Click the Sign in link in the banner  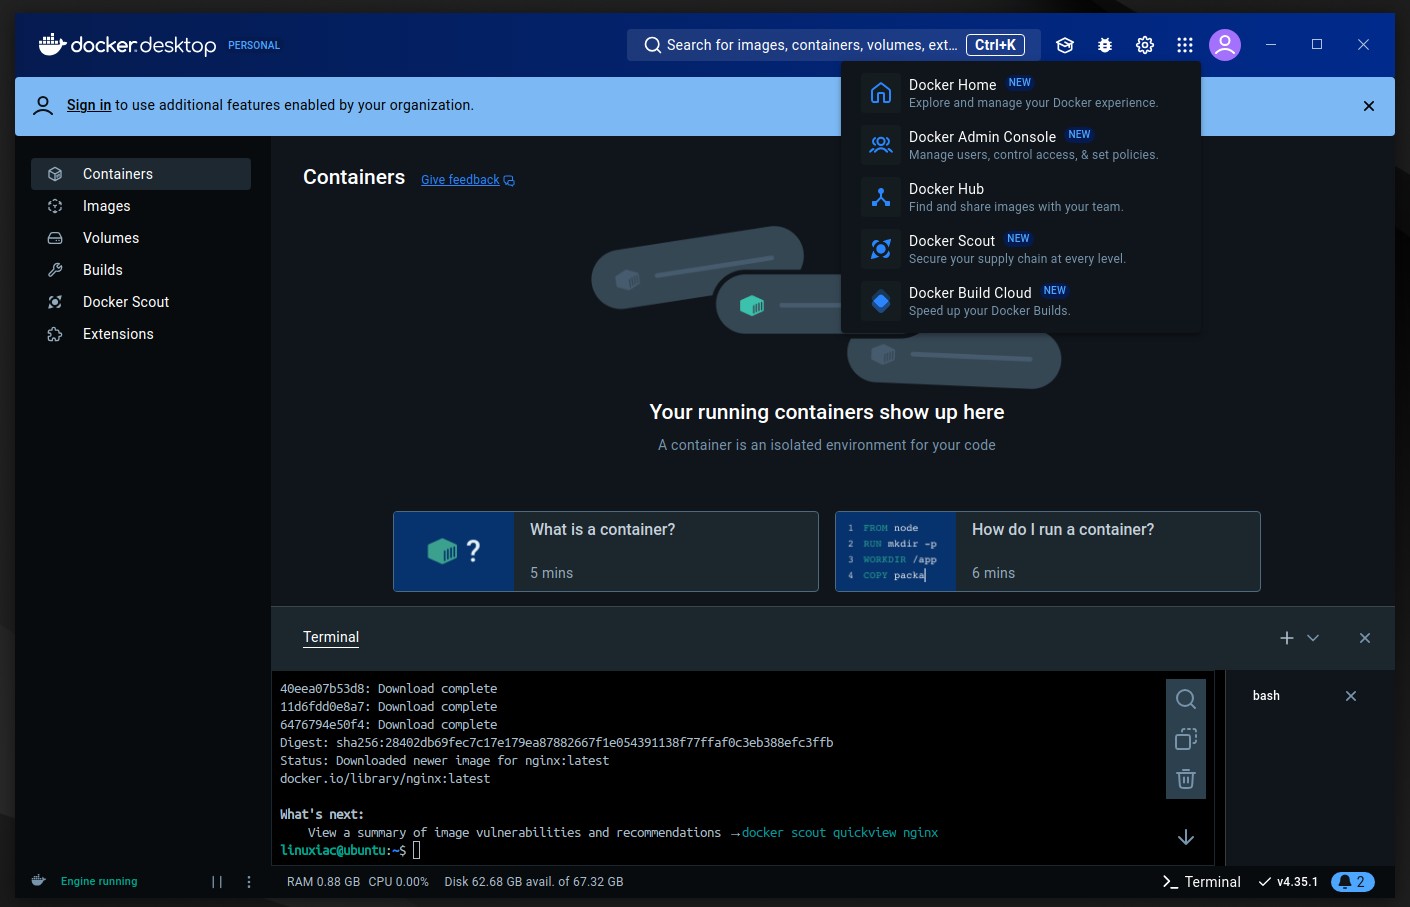[89, 105]
